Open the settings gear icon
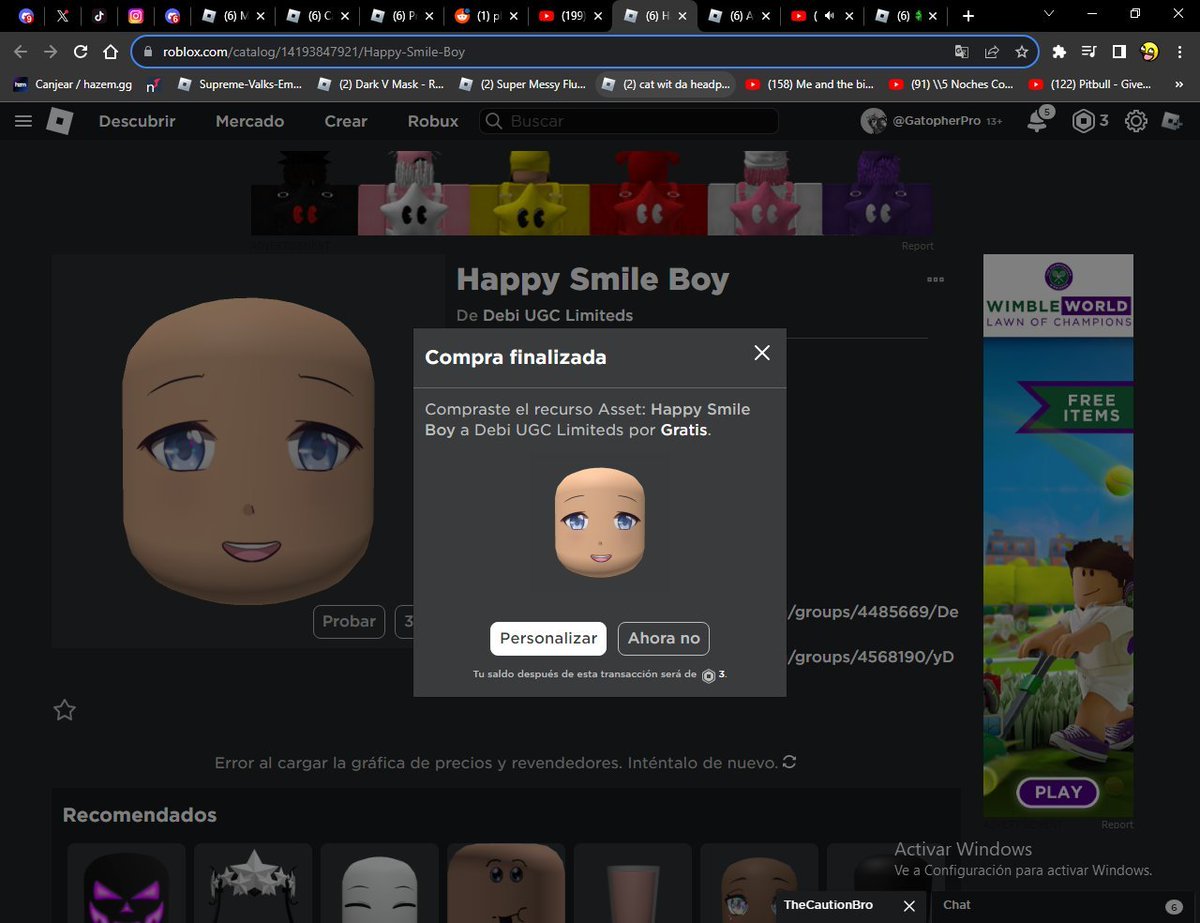The image size is (1200, 923). 1136,121
